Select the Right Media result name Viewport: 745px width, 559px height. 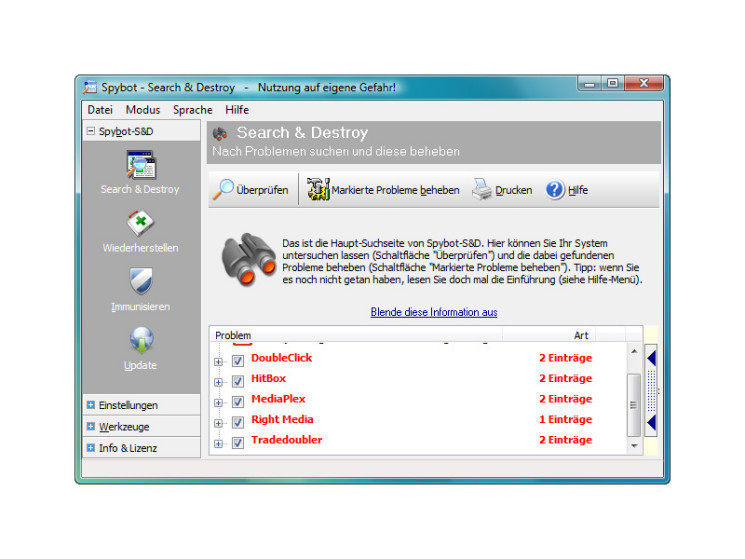282,419
